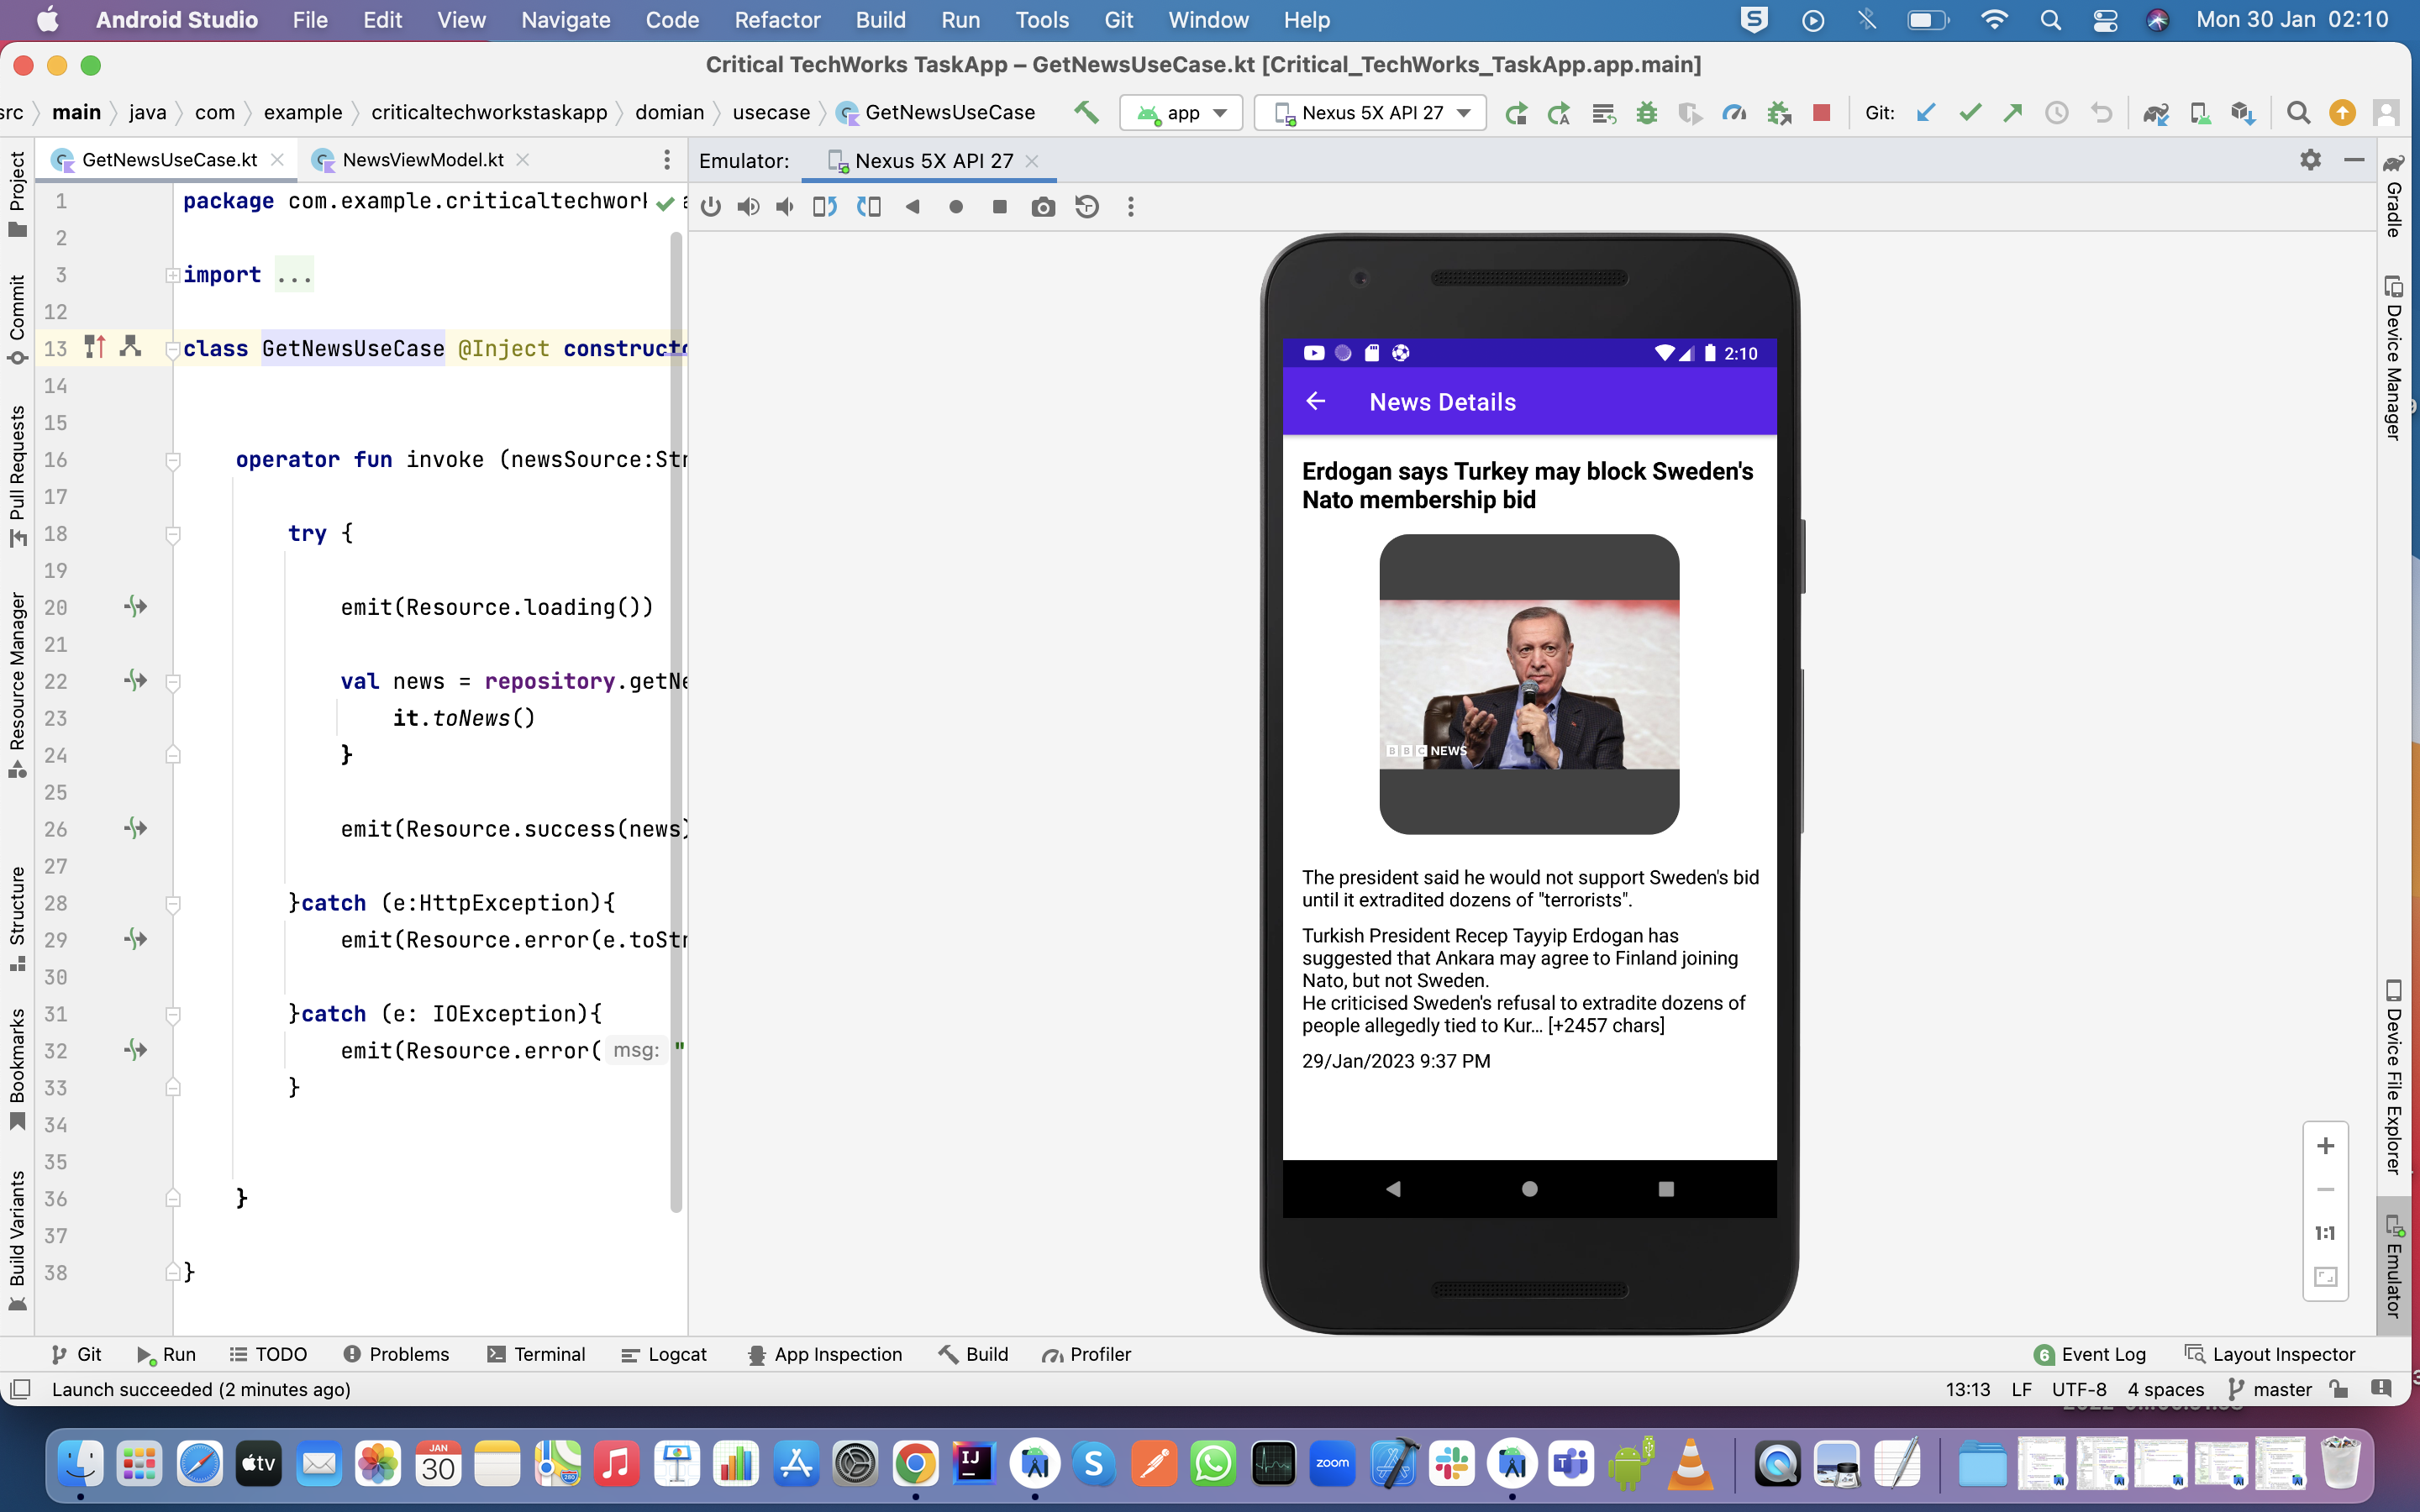Image resolution: width=2420 pixels, height=1512 pixels.
Task: Lower emulator volume with volume-down icon
Action: coord(784,207)
